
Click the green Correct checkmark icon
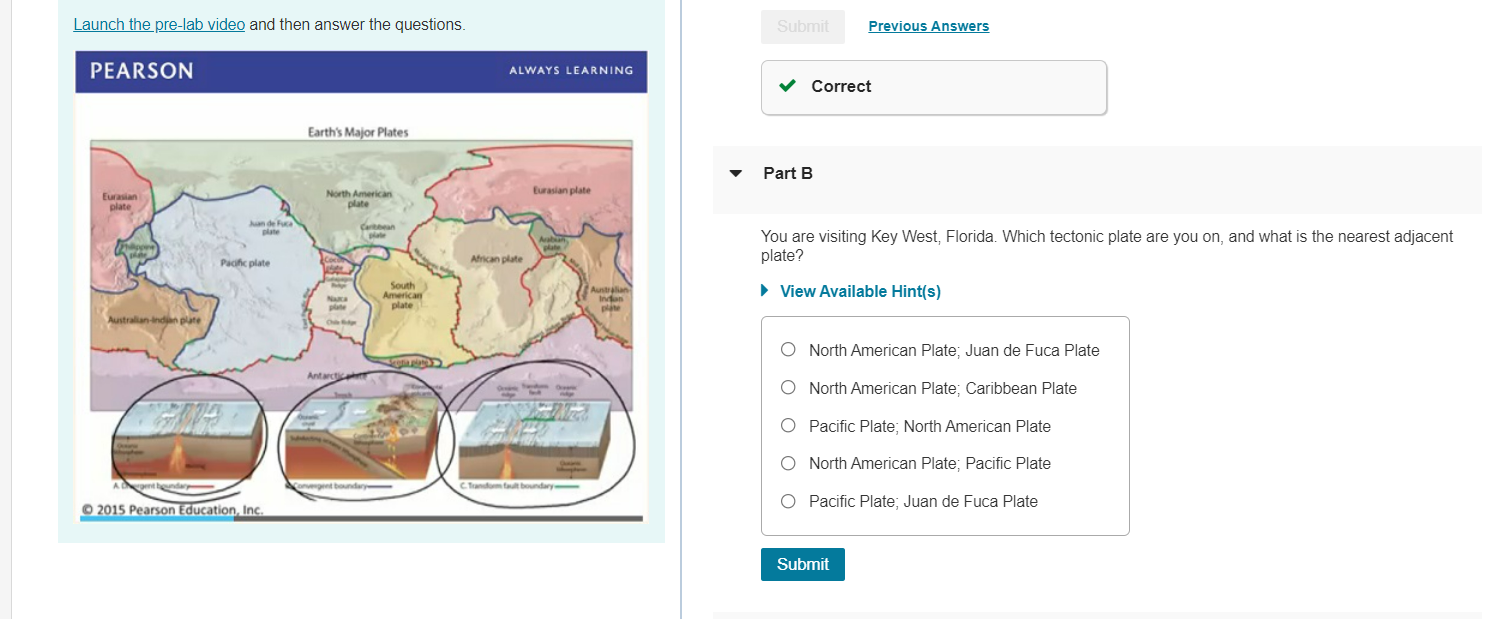click(788, 86)
